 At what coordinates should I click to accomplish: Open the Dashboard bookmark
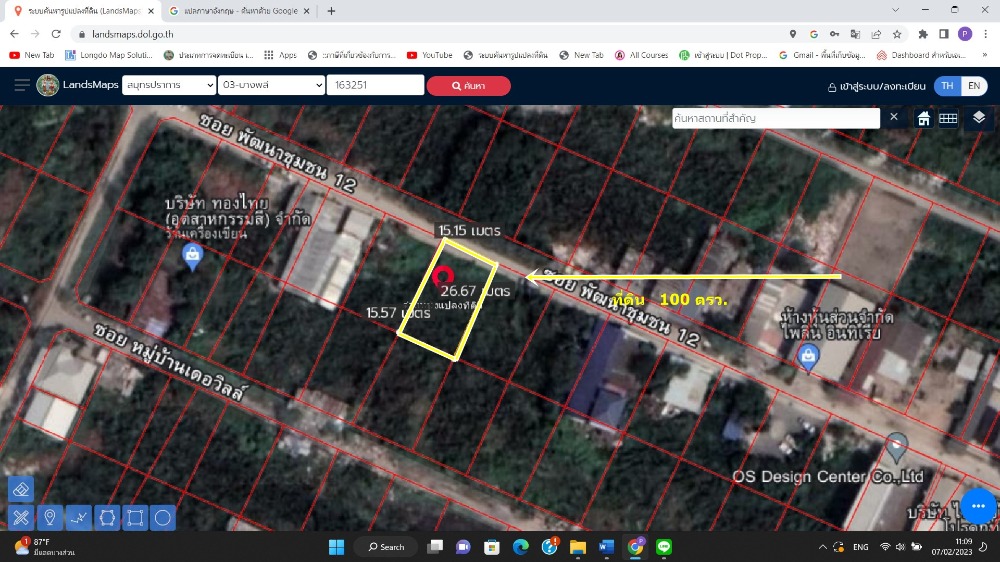(921, 55)
